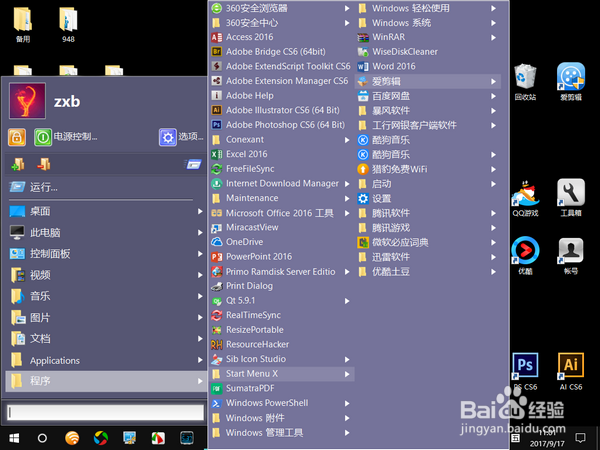
Task: Click the Primo Ramdisk Server Edition icon
Action: (217, 272)
